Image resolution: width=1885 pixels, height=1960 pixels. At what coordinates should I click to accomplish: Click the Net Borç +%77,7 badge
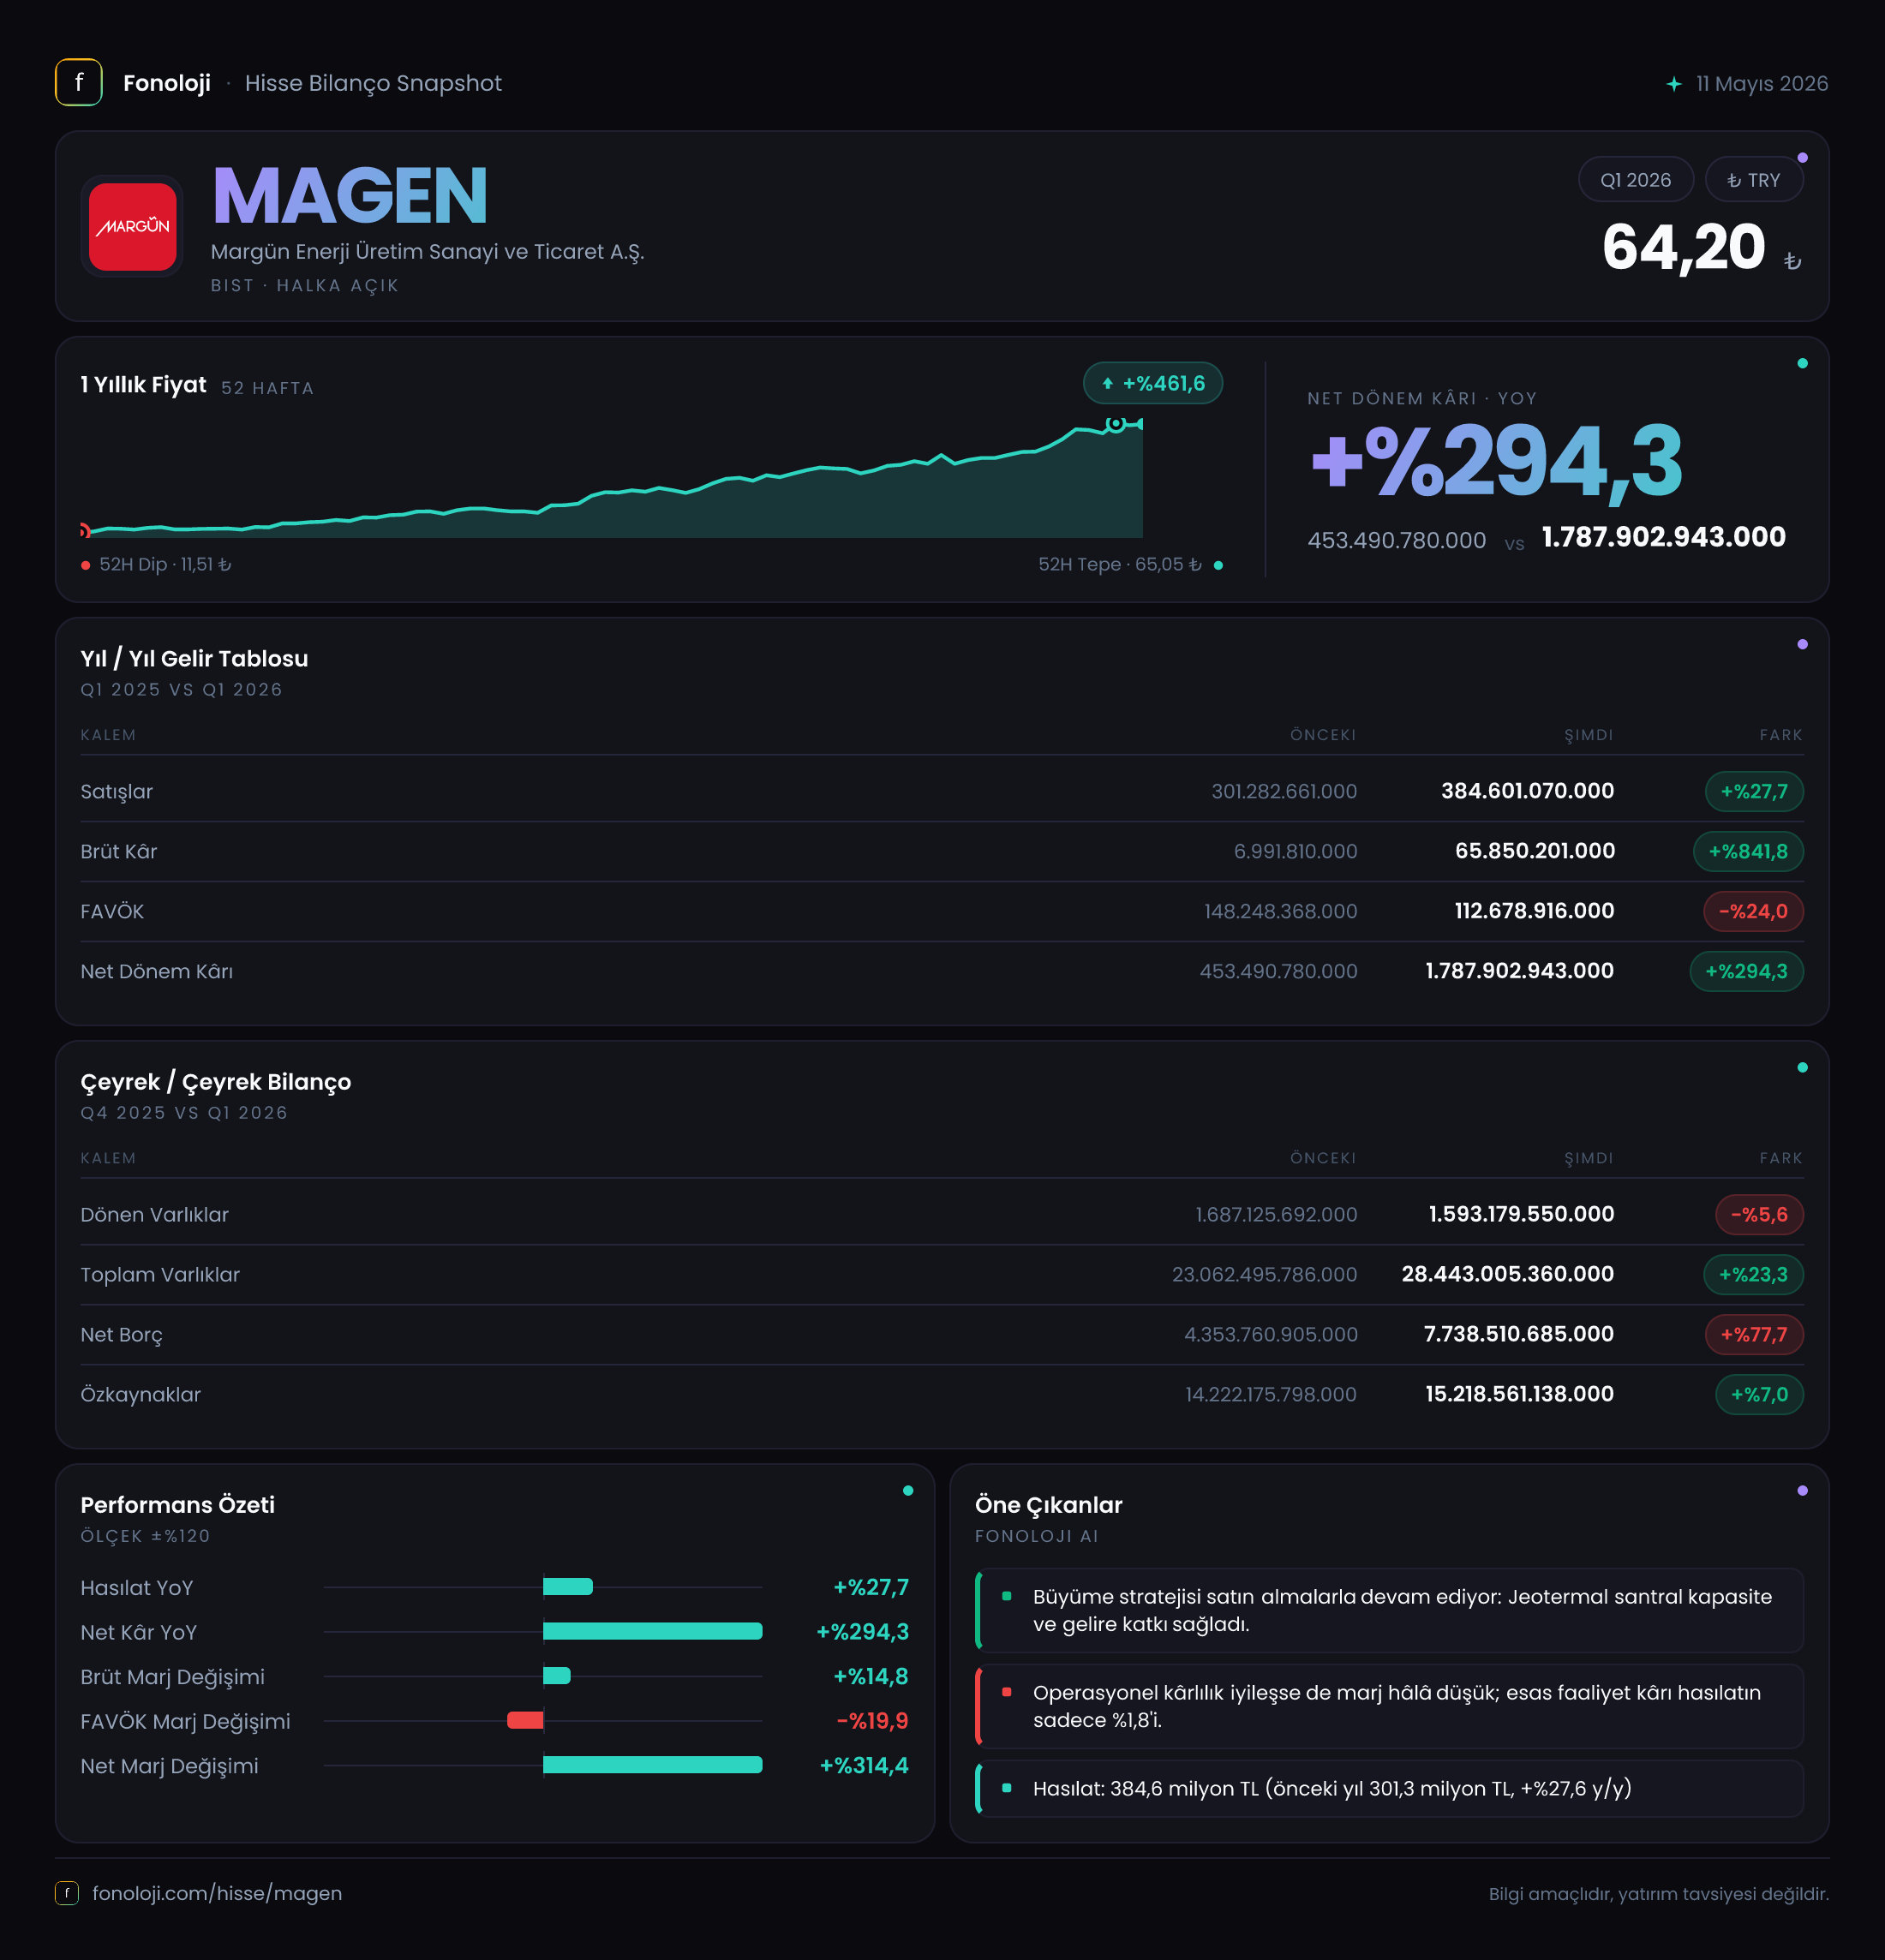(x=1754, y=1334)
